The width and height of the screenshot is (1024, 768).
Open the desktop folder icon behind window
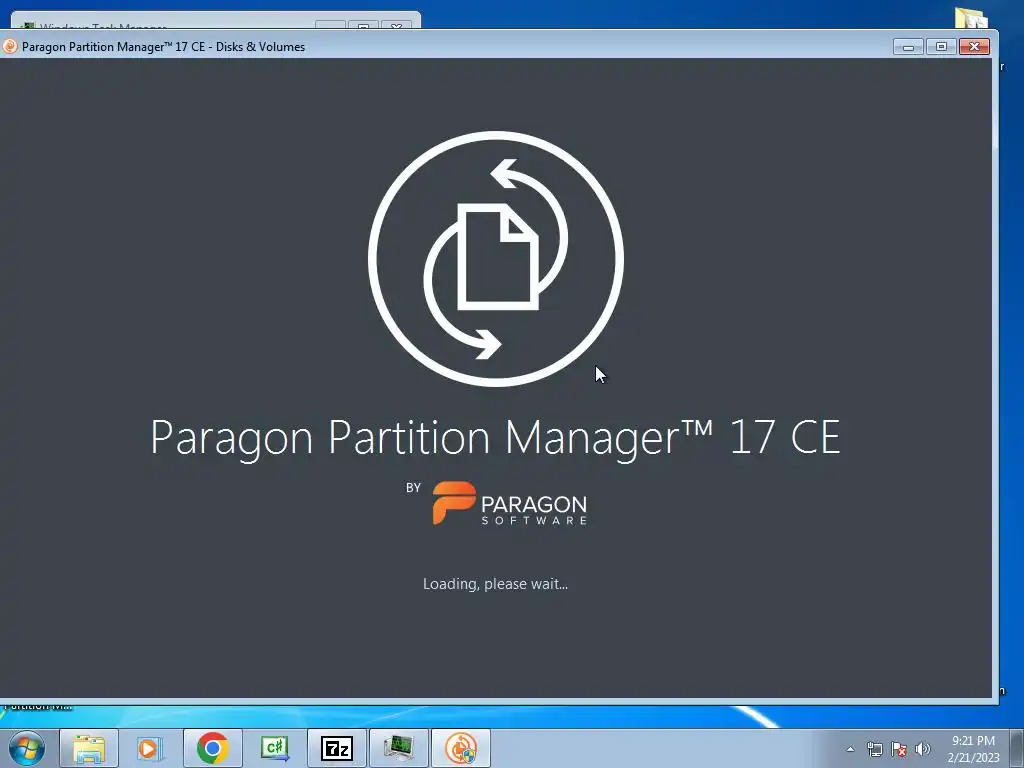(x=970, y=18)
